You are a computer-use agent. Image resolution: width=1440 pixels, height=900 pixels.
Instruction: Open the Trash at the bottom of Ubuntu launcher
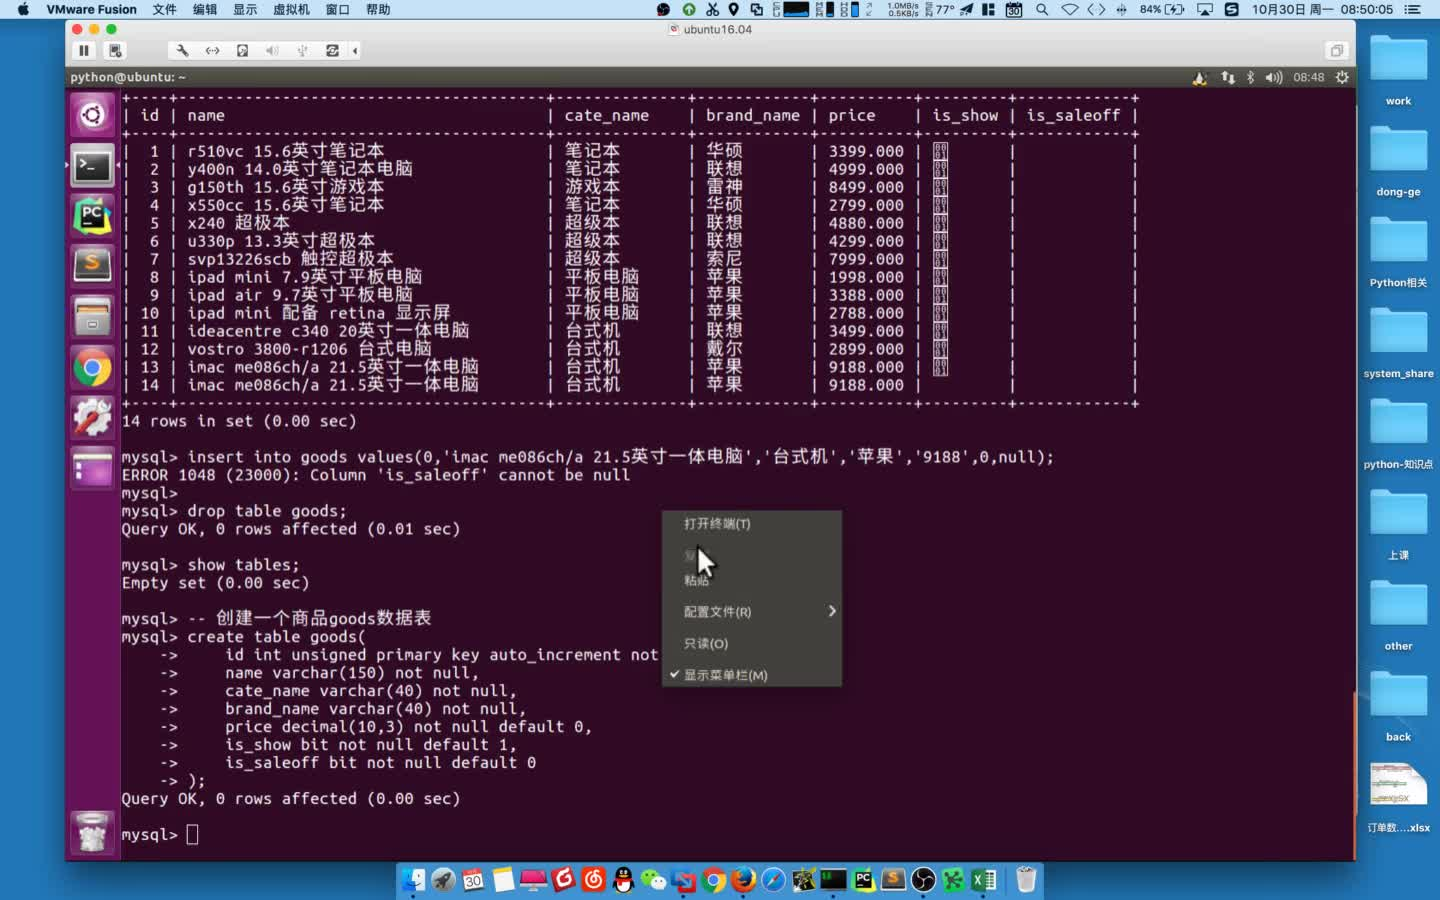coord(91,831)
